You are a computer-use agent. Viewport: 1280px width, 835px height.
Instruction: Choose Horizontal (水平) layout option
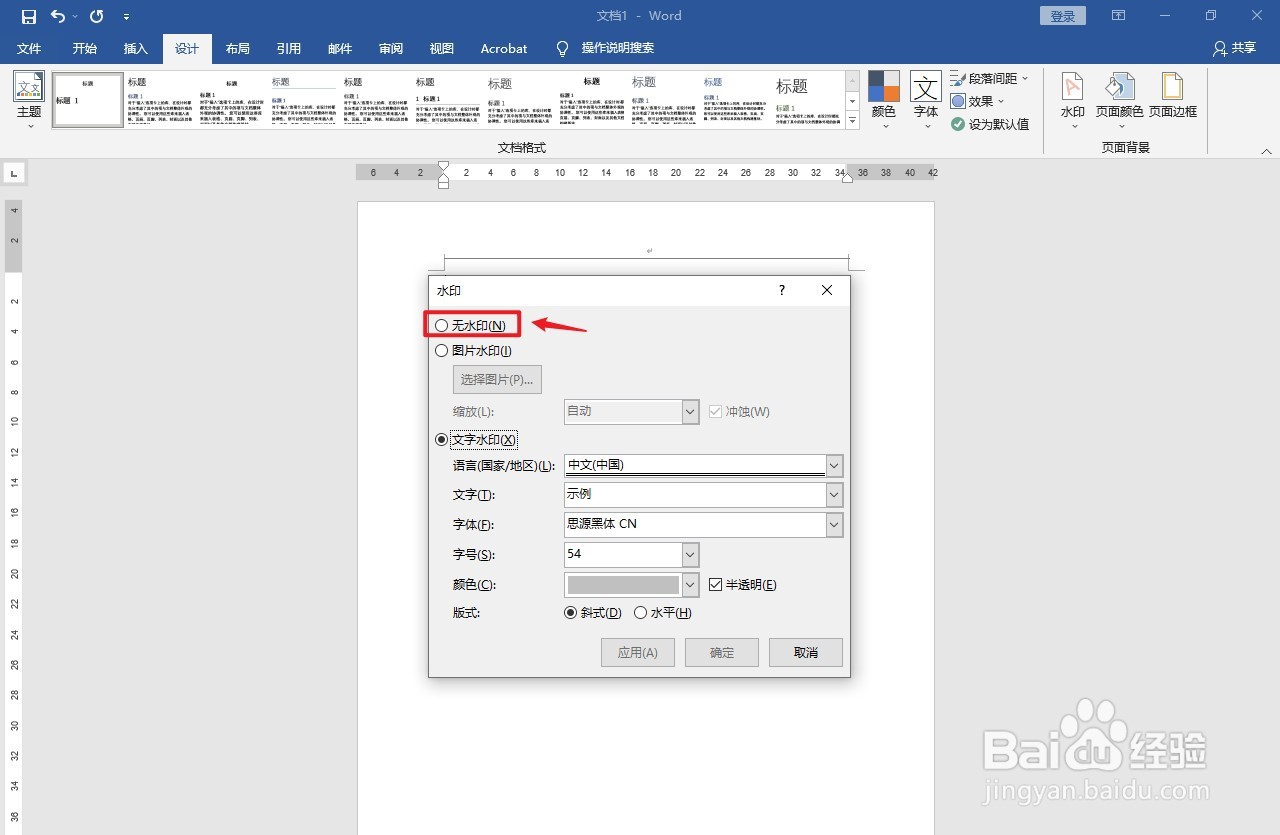click(x=641, y=613)
